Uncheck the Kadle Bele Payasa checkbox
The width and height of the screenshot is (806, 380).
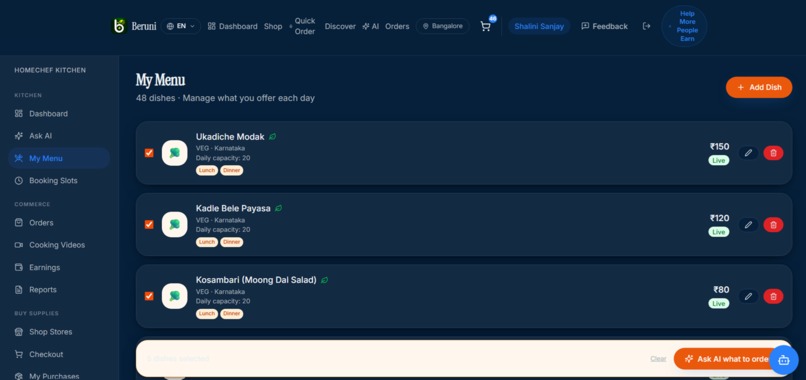(x=149, y=224)
